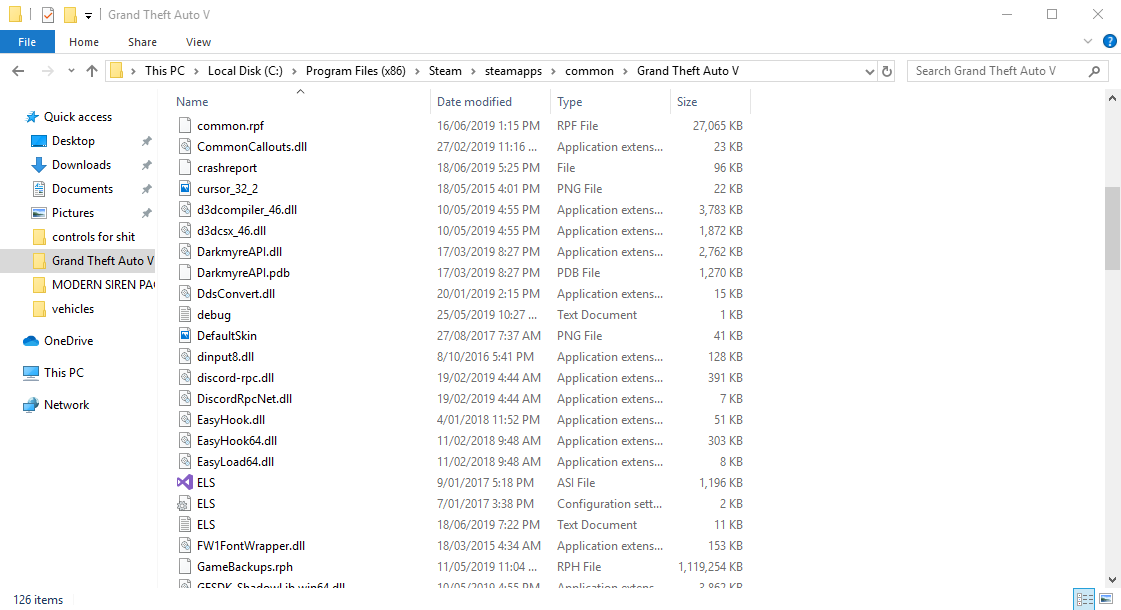
Task: Open the File menu
Action: click(27, 42)
